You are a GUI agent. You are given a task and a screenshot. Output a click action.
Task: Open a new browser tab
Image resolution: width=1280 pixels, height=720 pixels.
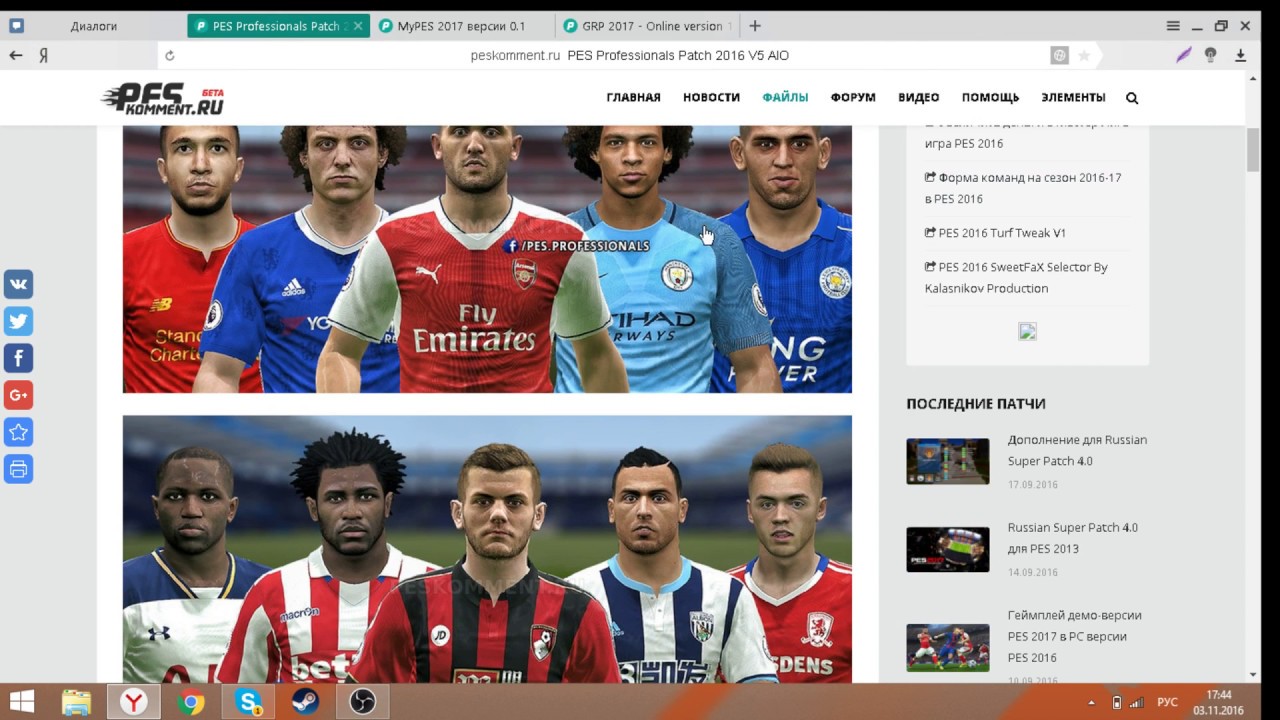755,26
